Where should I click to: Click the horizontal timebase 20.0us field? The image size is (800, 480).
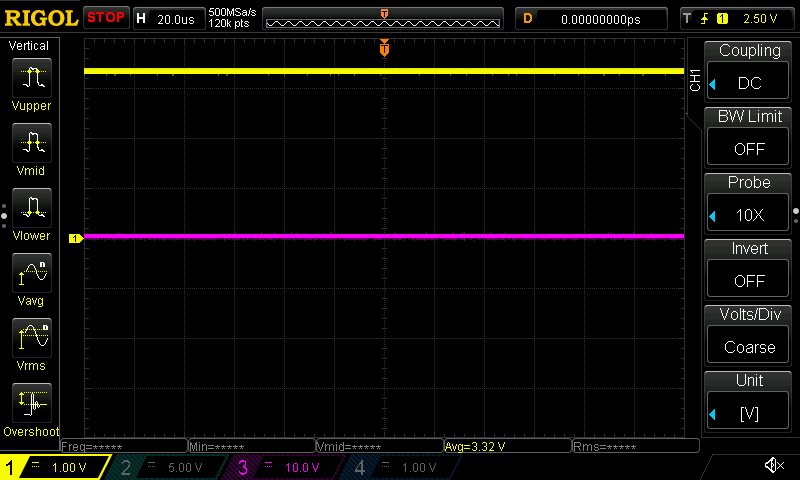(169, 19)
